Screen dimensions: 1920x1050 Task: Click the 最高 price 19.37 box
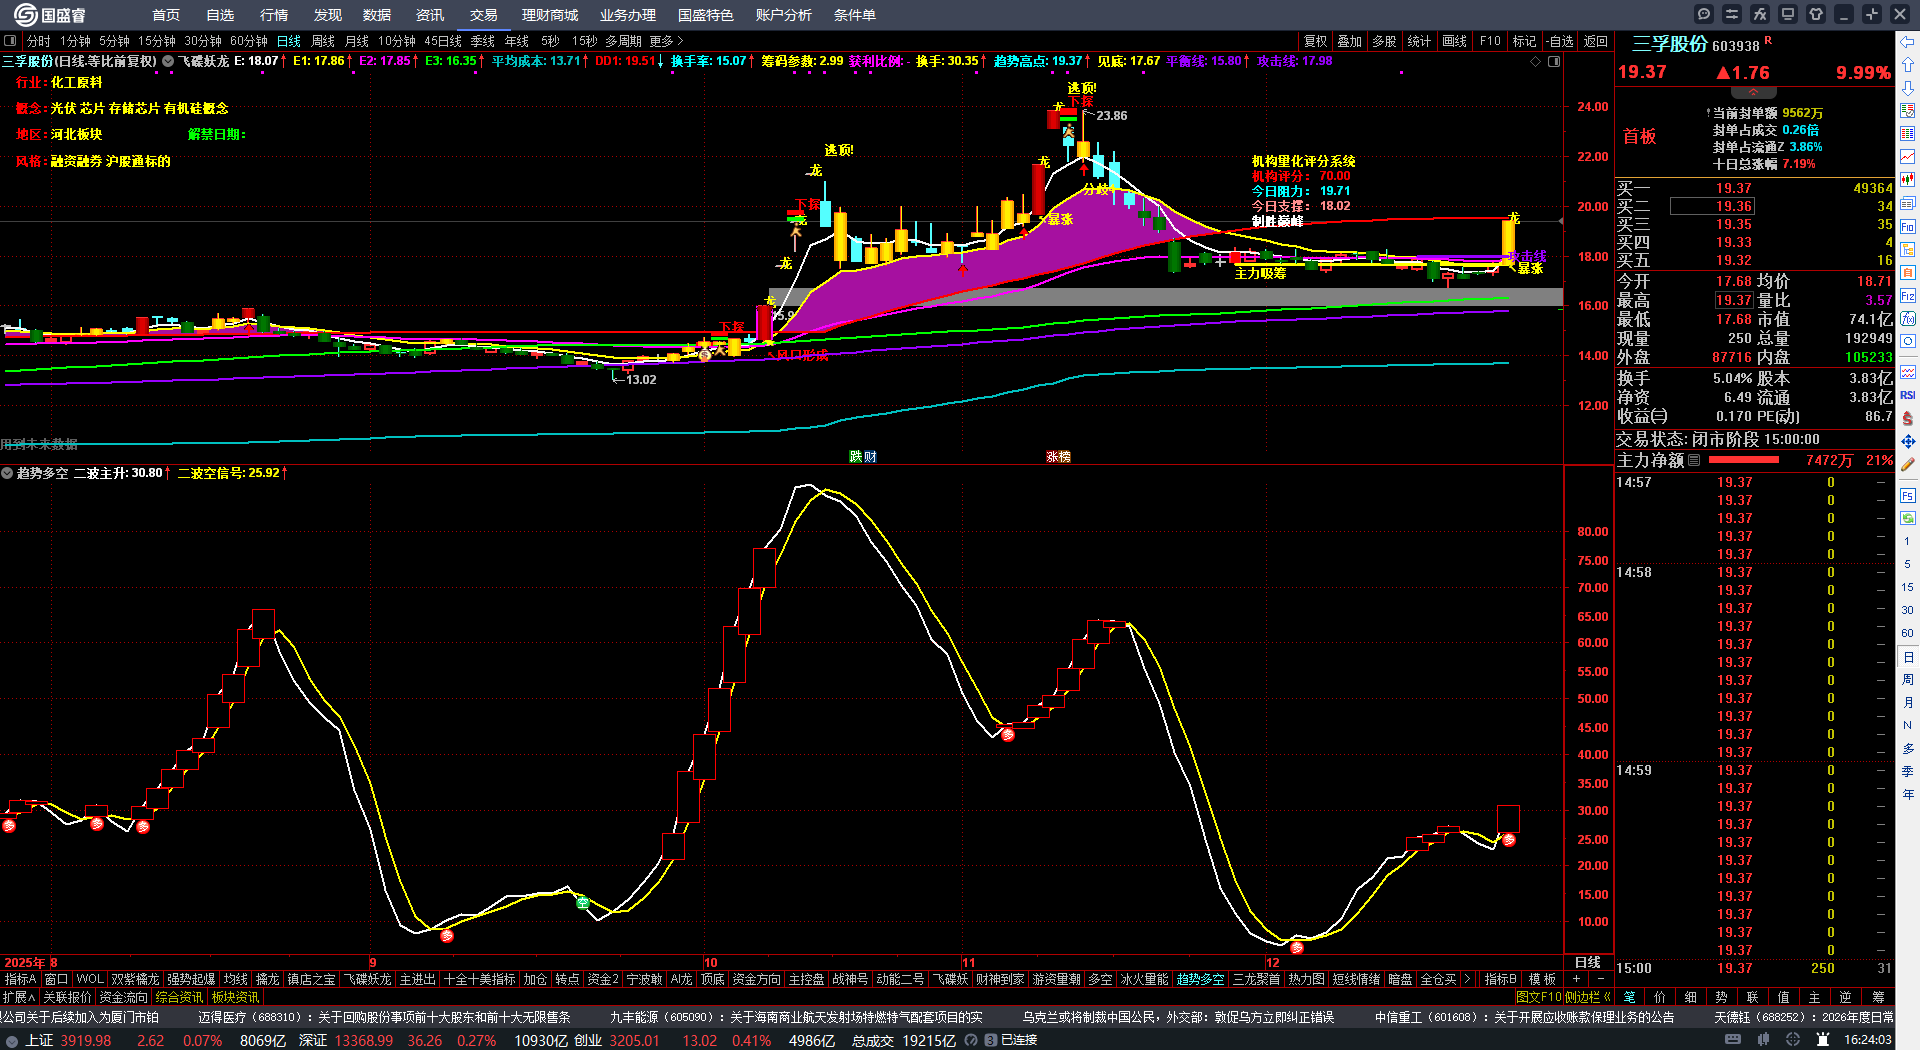(x=1734, y=300)
